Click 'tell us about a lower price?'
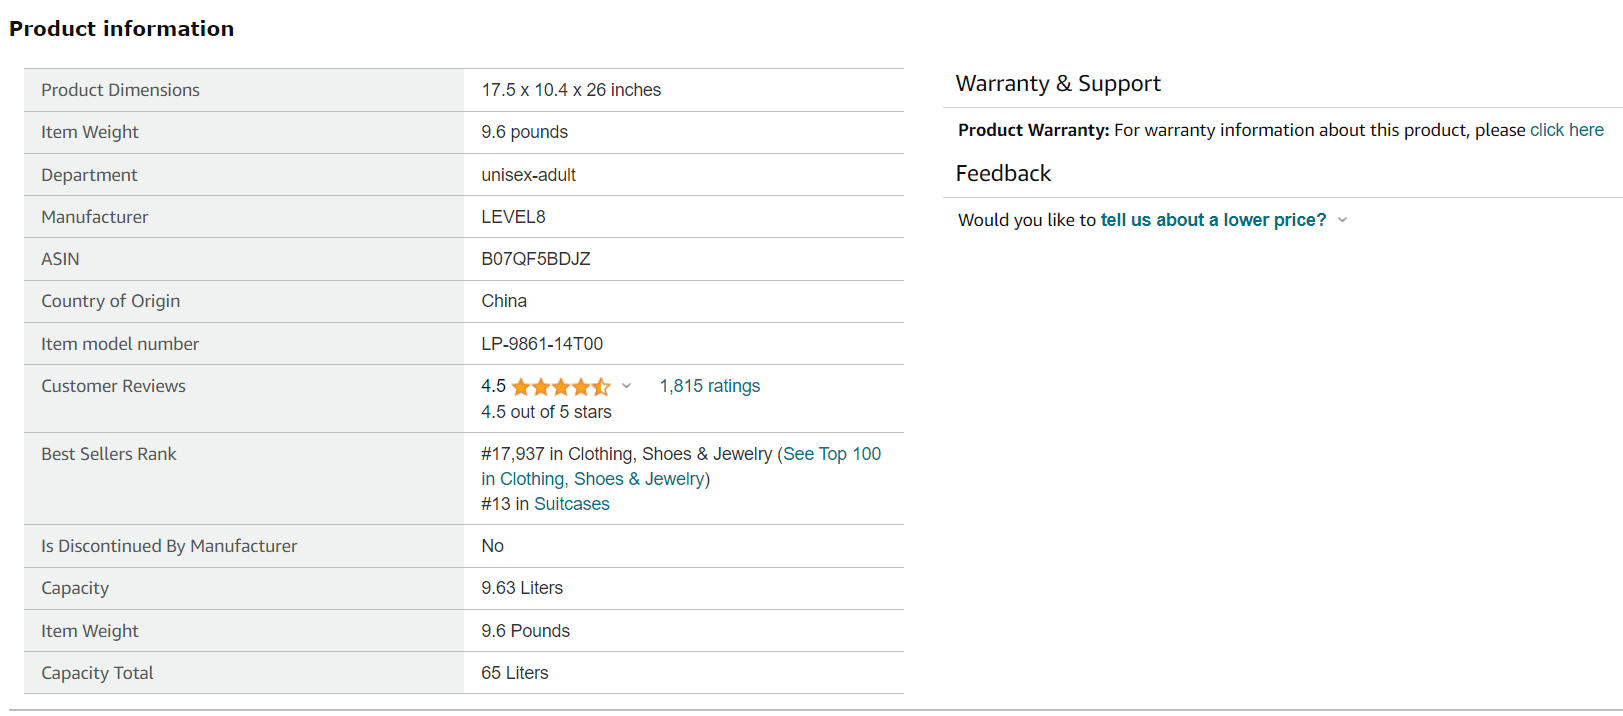 [x=1213, y=220]
